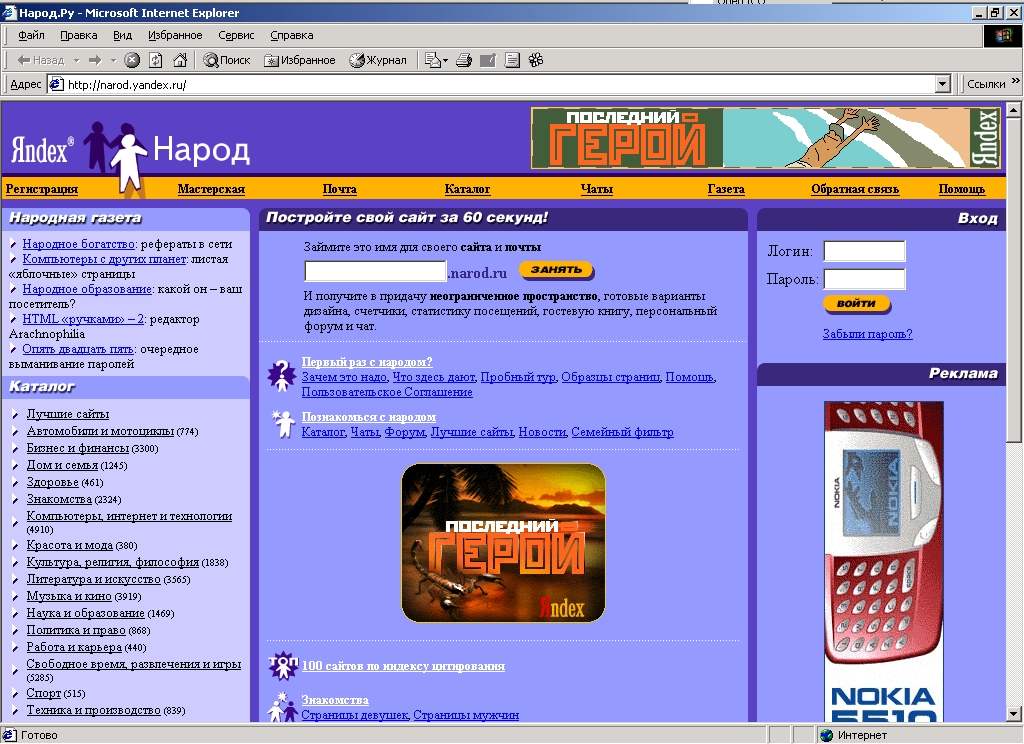Click the Forward arrow in the toolbar
This screenshot has height=744, width=1024.
(95, 60)
